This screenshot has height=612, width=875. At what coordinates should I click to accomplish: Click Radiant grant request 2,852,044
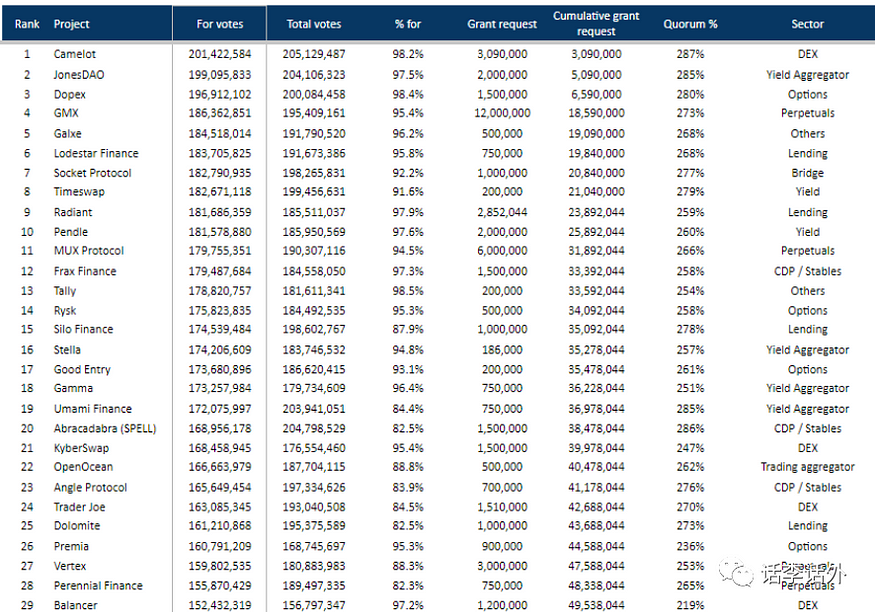click(502, 212)
